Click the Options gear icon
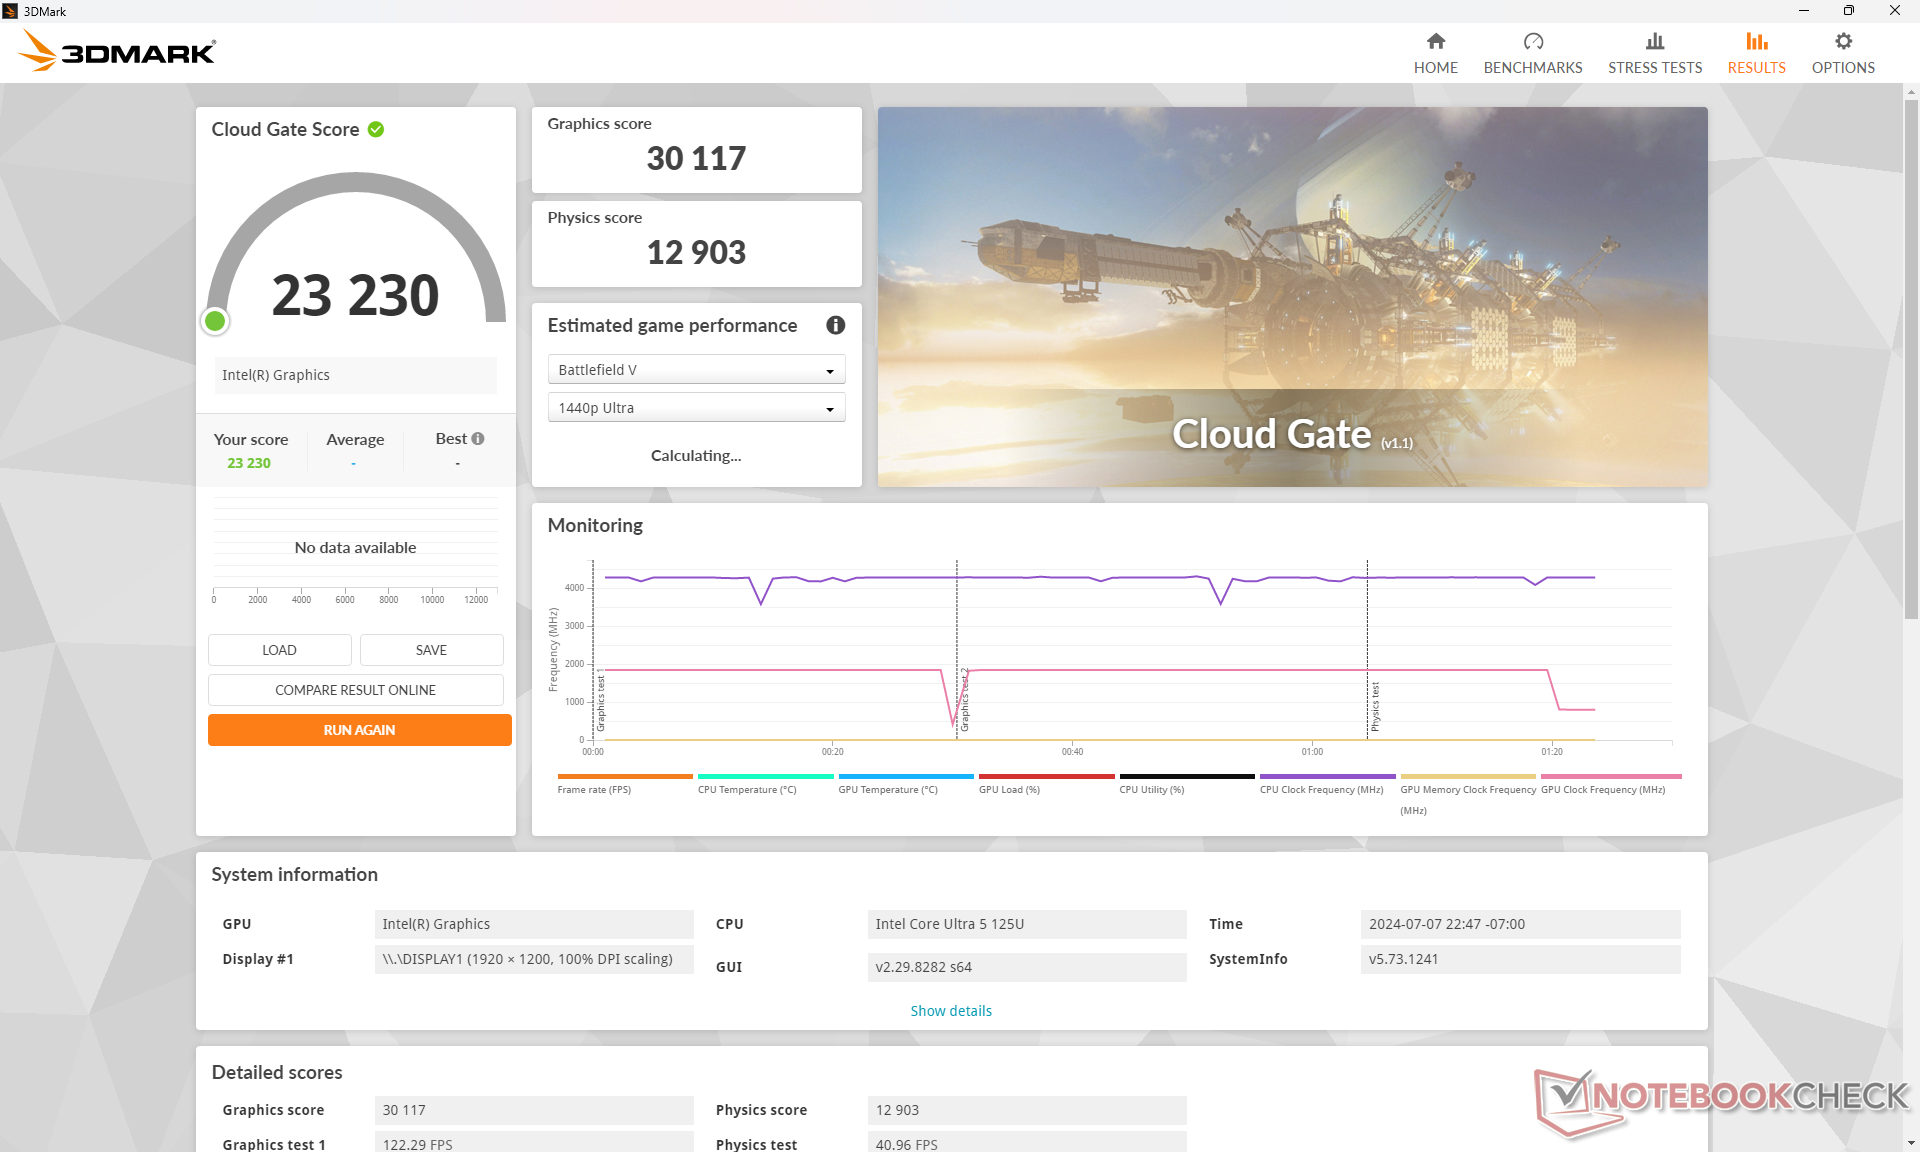Screen dimensions: 1920x1152 click(x=1842, y=41)
